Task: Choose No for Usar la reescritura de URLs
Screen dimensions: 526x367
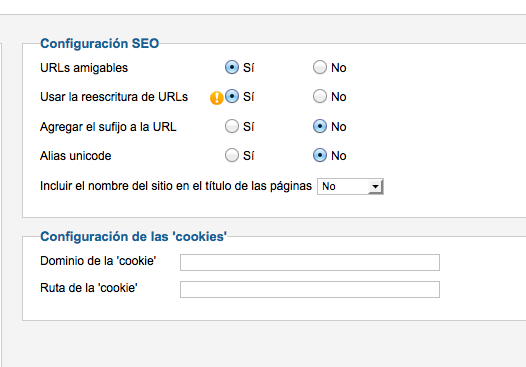Action: click(320, 96)
